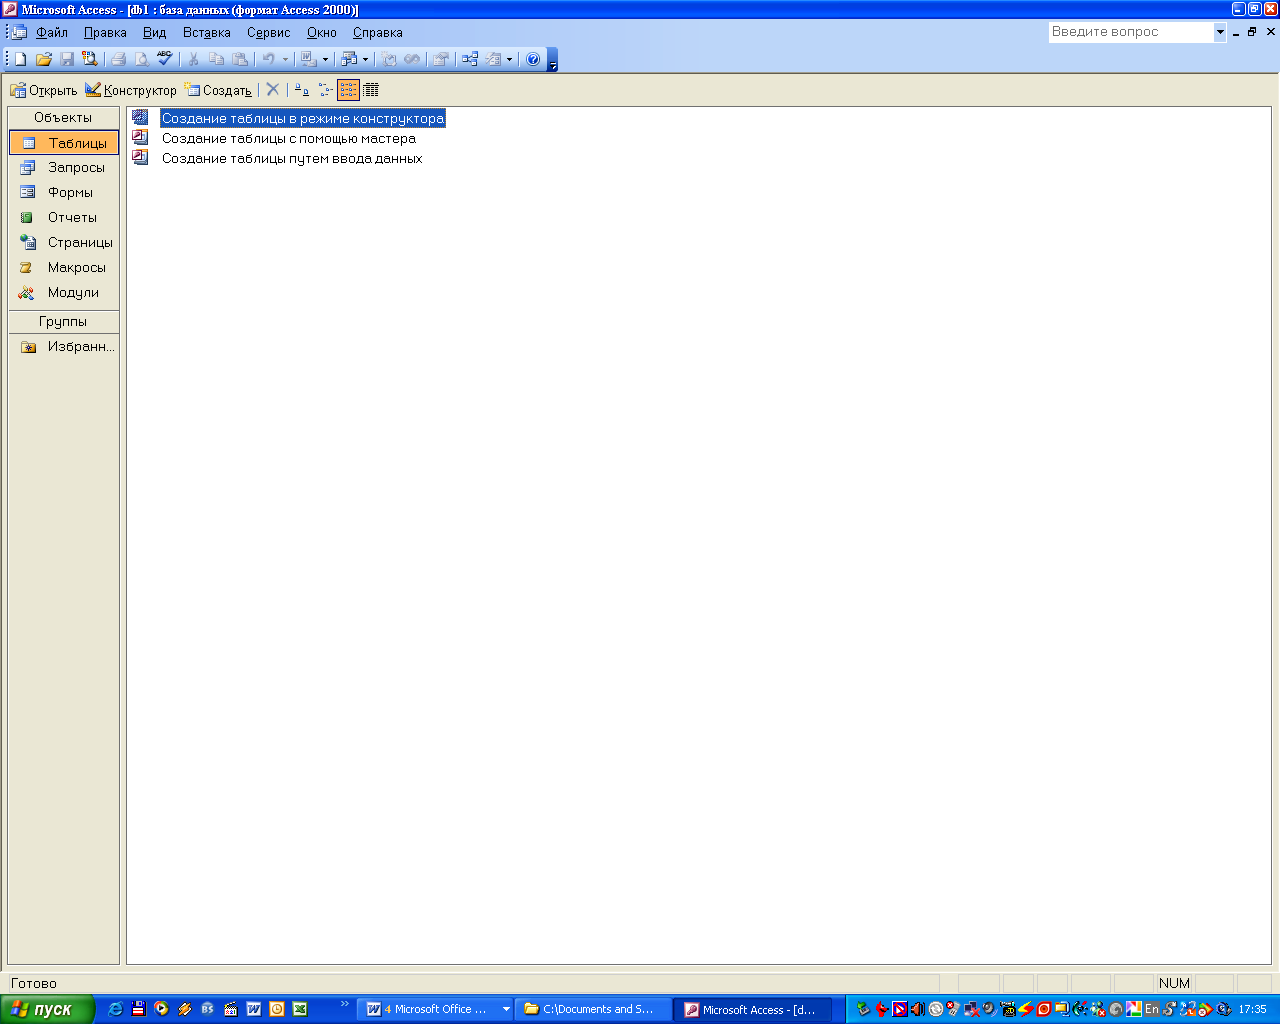Screen dimensions: 1280x1024
Task: Open Microsoft Access Help question mark icon
Action: tap(533, 59)
